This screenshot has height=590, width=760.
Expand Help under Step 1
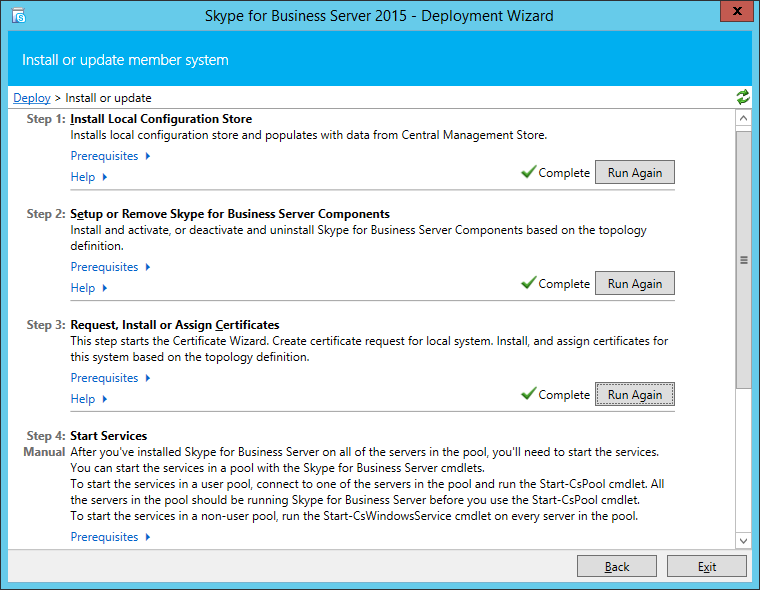click(x=89, y=177)
